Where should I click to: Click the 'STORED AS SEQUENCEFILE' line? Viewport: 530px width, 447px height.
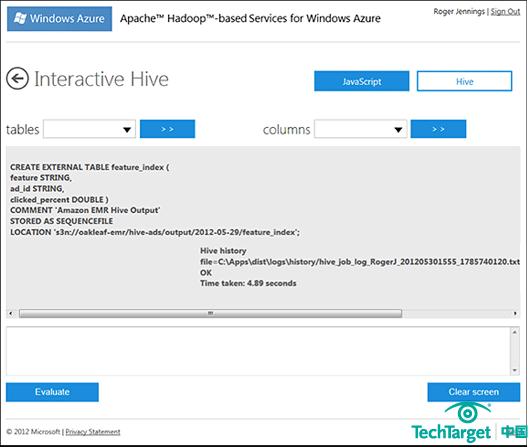point(62,221)
